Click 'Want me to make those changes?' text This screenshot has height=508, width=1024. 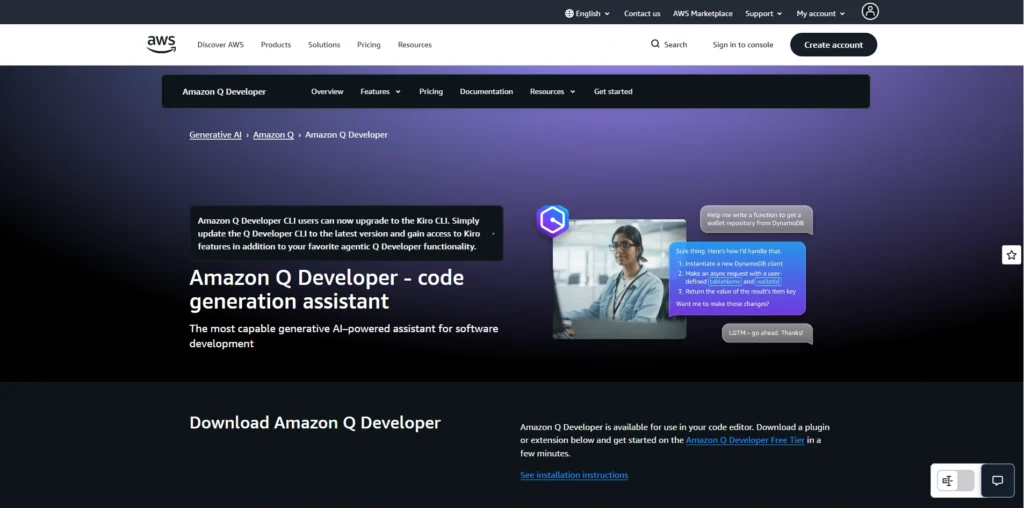[722, 304]
